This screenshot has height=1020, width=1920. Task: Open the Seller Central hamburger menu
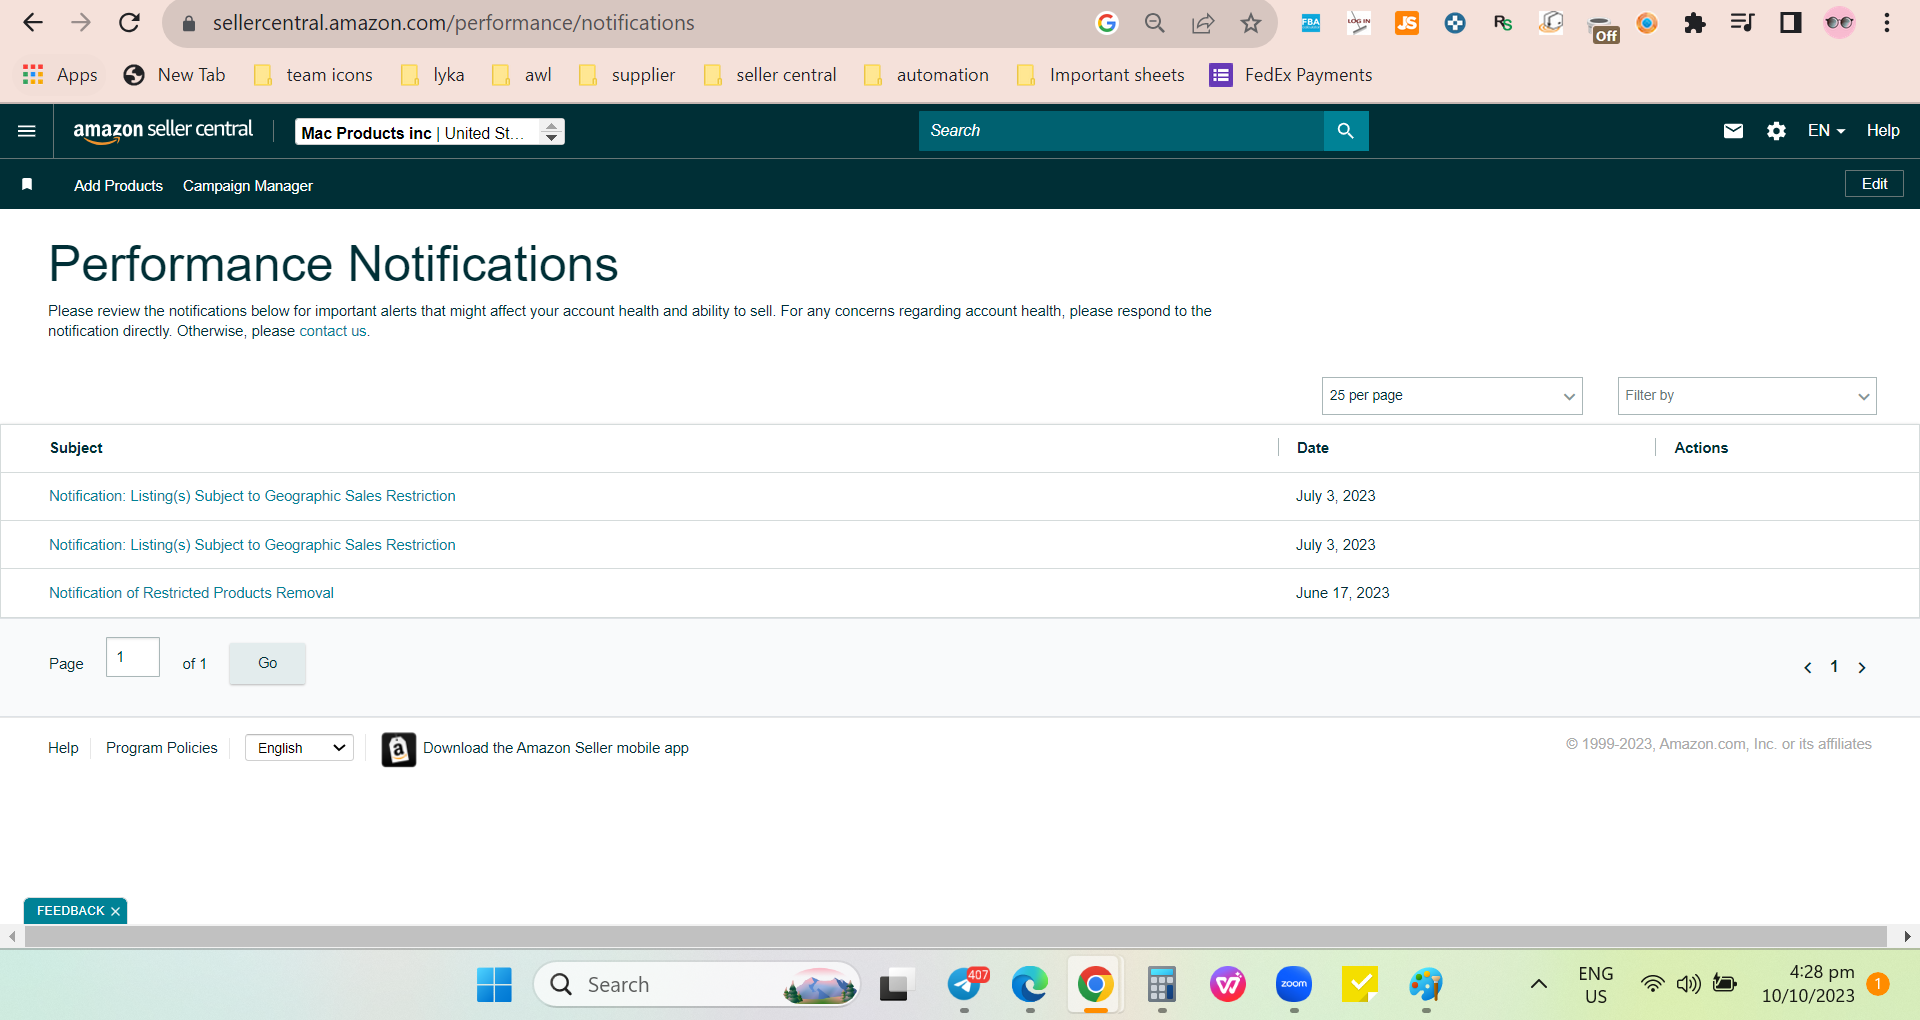tap(27, 131)
